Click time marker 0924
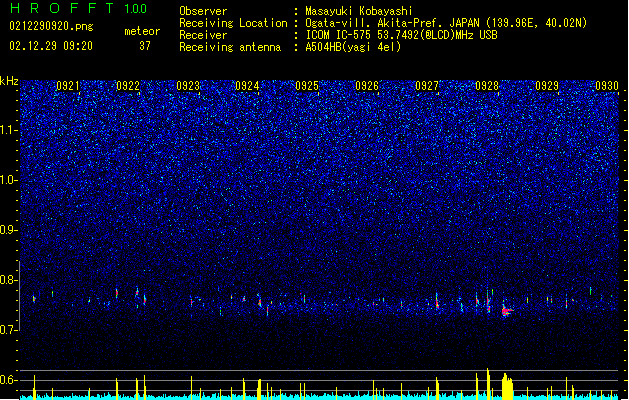Viewport: 629px width, 400px height. pyautogui.click(x=247, y=86)
